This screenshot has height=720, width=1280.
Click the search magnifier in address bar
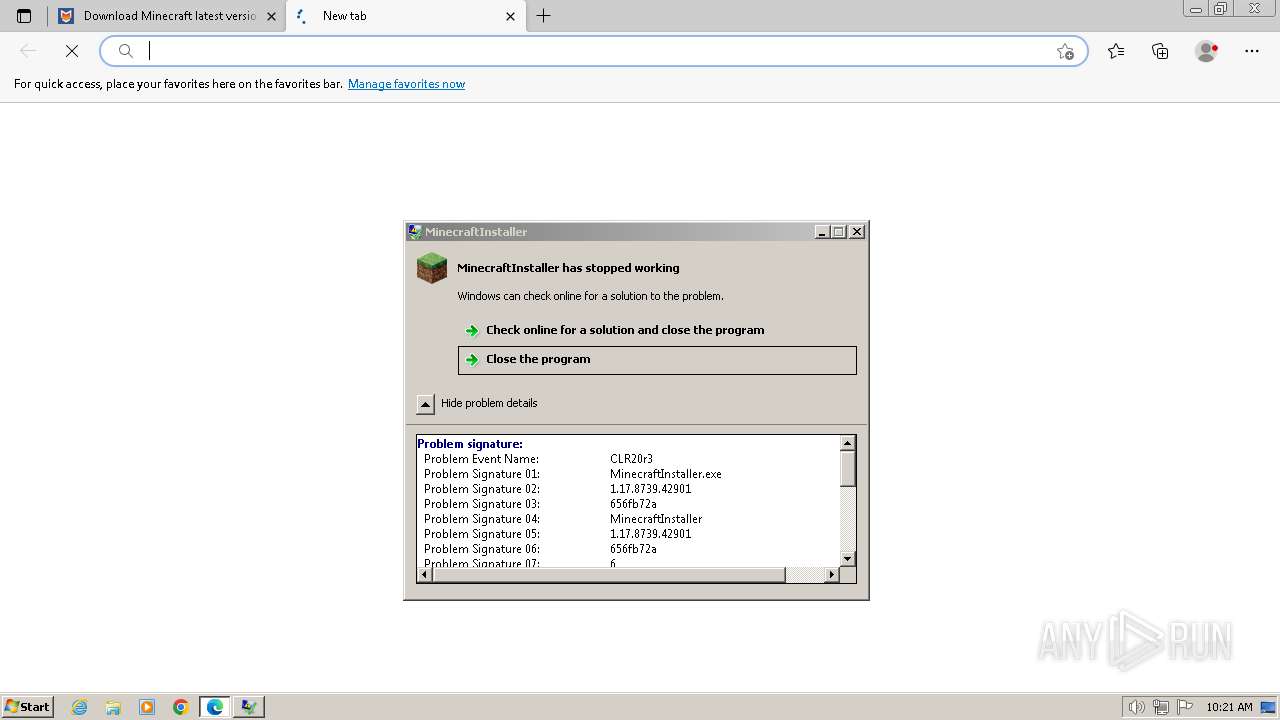click(x=126, y=51)
